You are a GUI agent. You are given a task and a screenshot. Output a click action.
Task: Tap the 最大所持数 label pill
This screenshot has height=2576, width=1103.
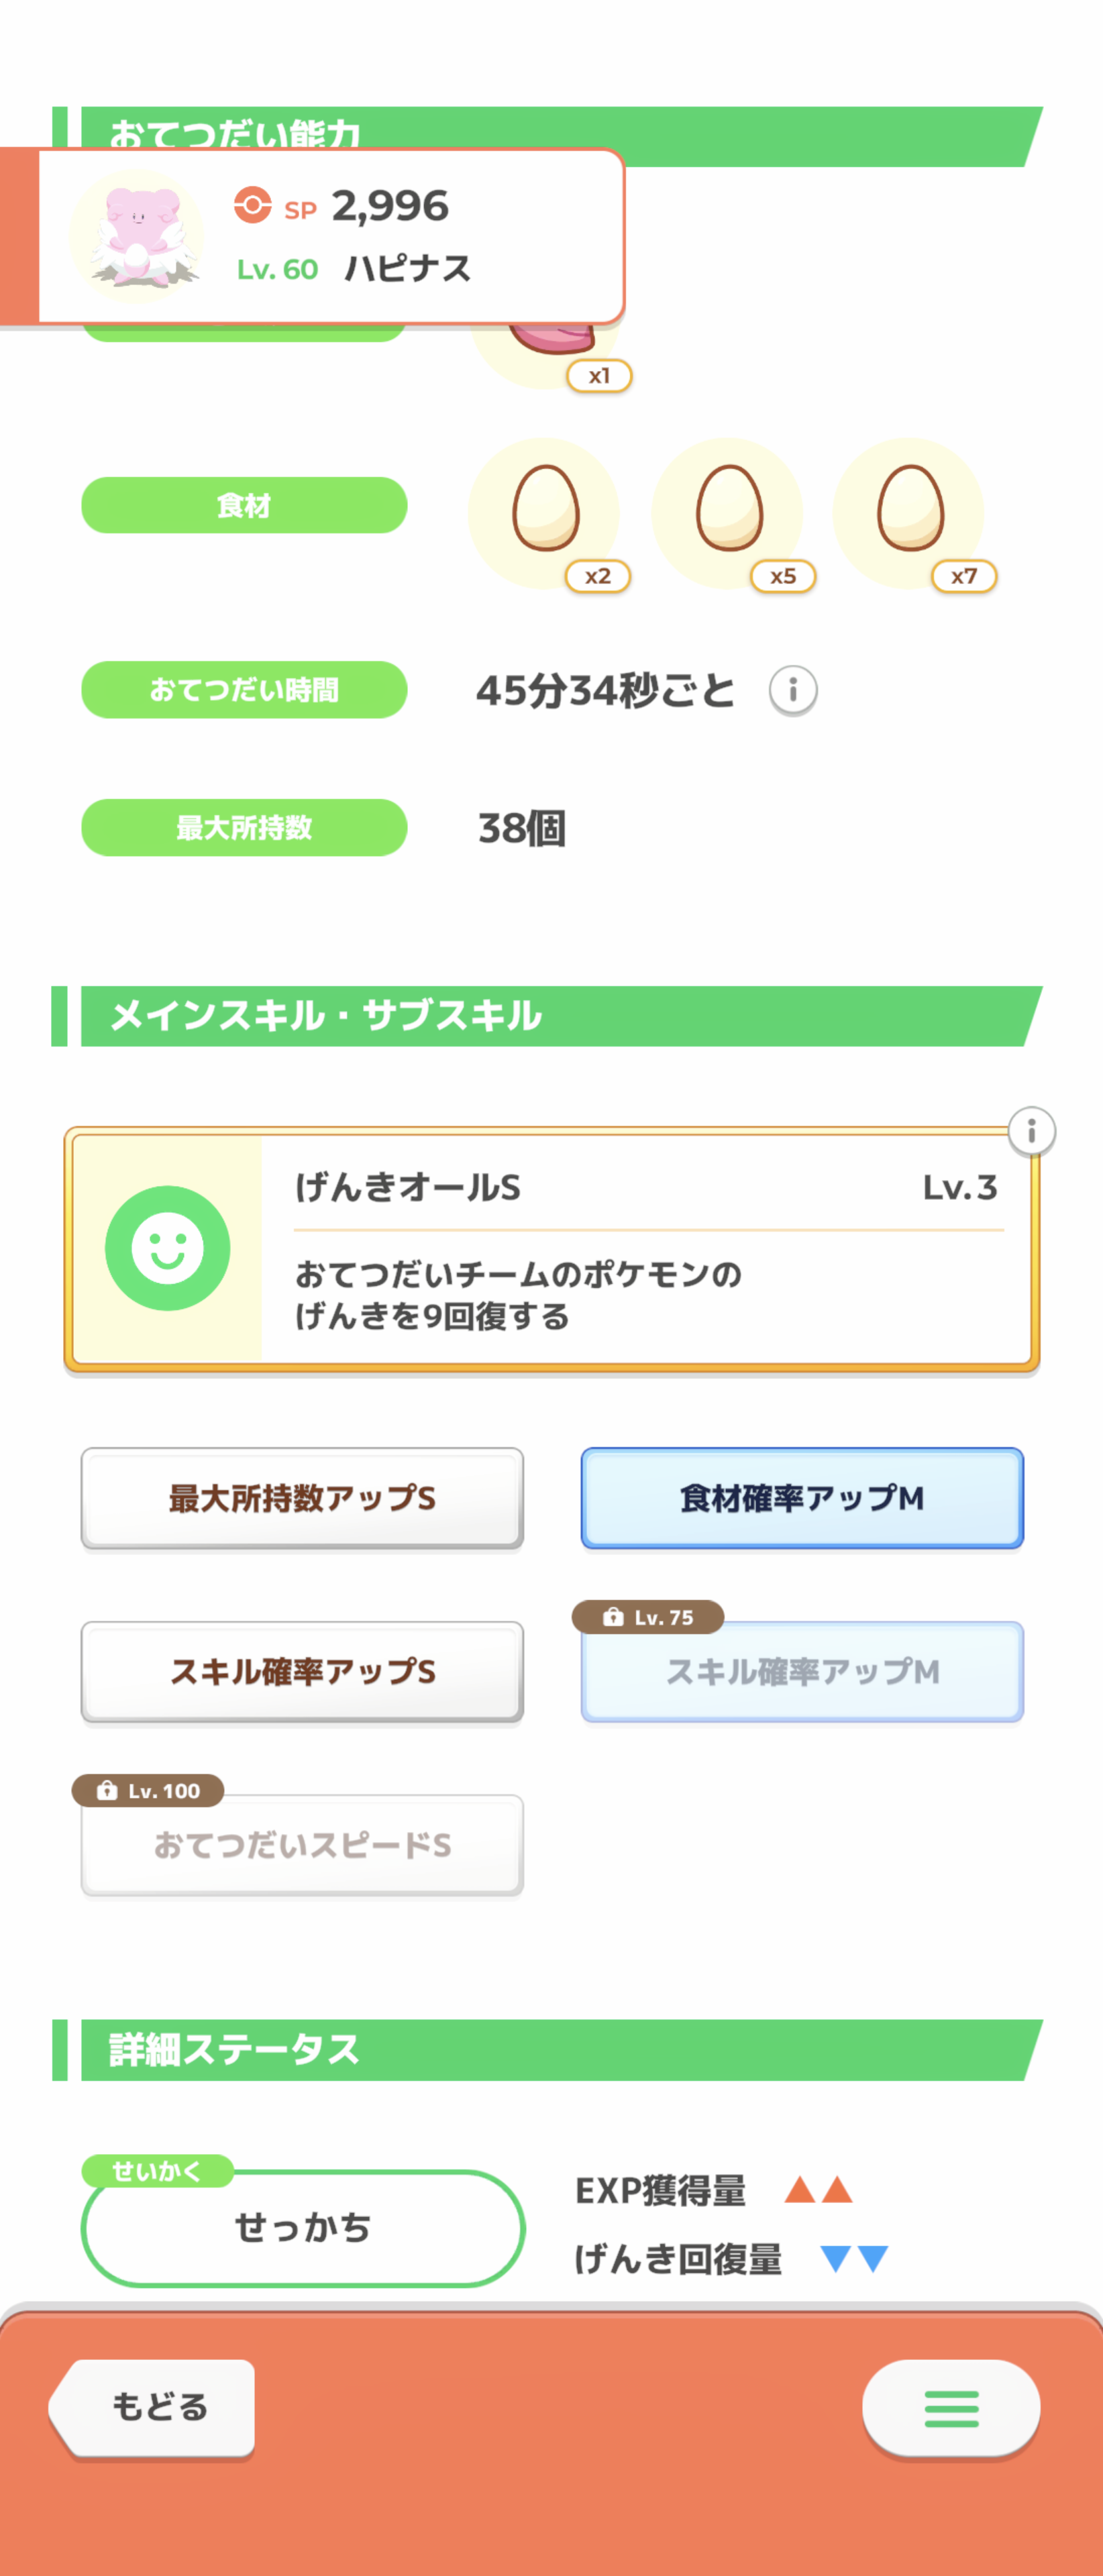pos(244,827)
